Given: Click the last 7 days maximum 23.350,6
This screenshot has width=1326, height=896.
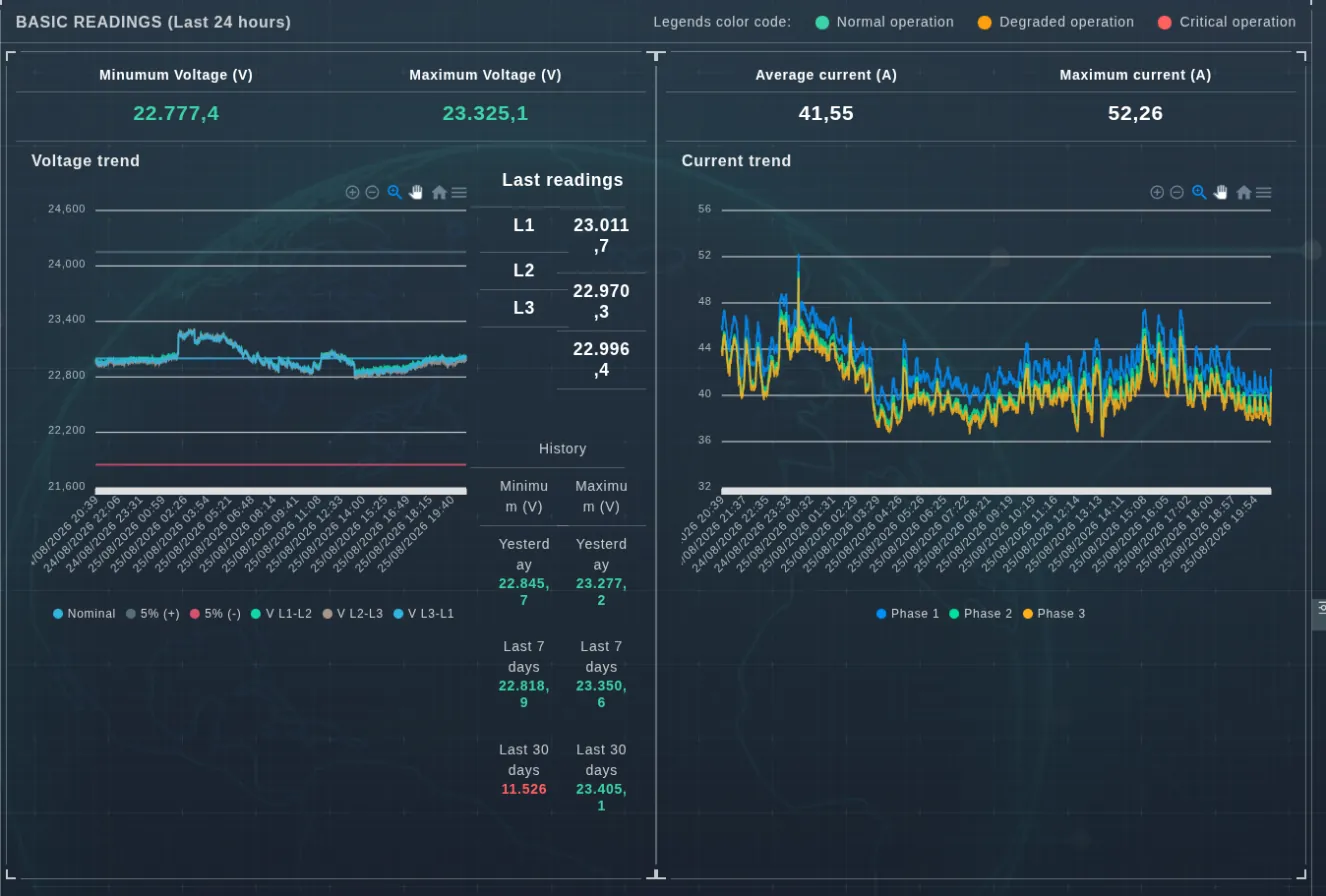Looking at the screenshot, I should point(601,694).
